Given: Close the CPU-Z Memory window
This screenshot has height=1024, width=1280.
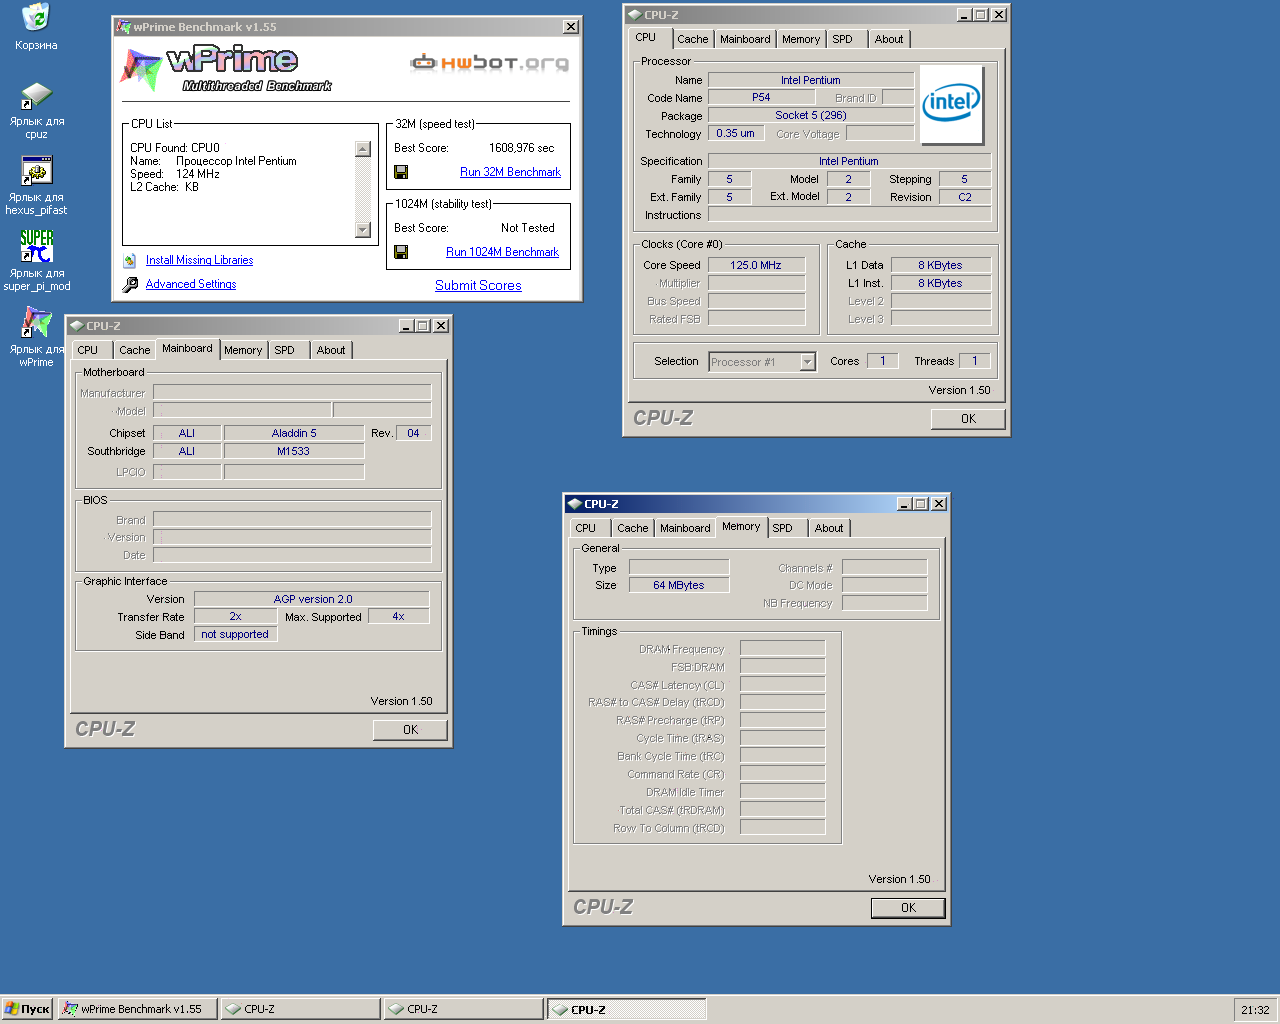Looking at the screenshot, I should click(939, 504).
